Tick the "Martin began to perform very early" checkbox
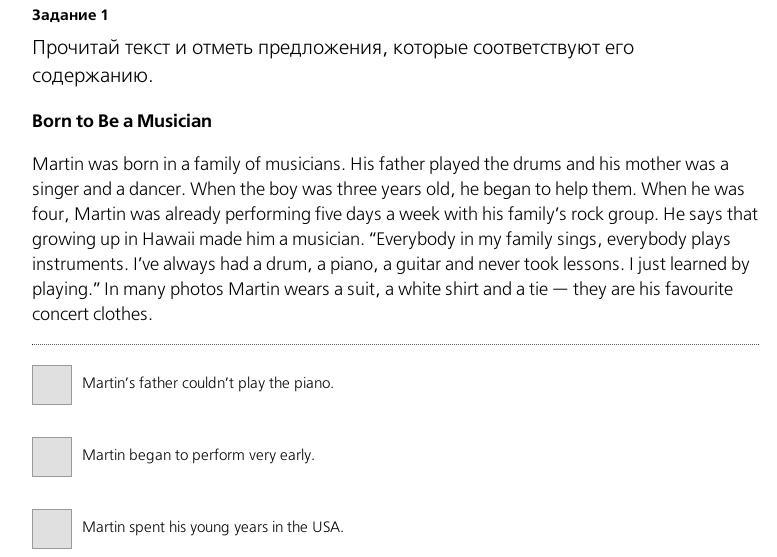The image size is (777, 557). [52, 457]
